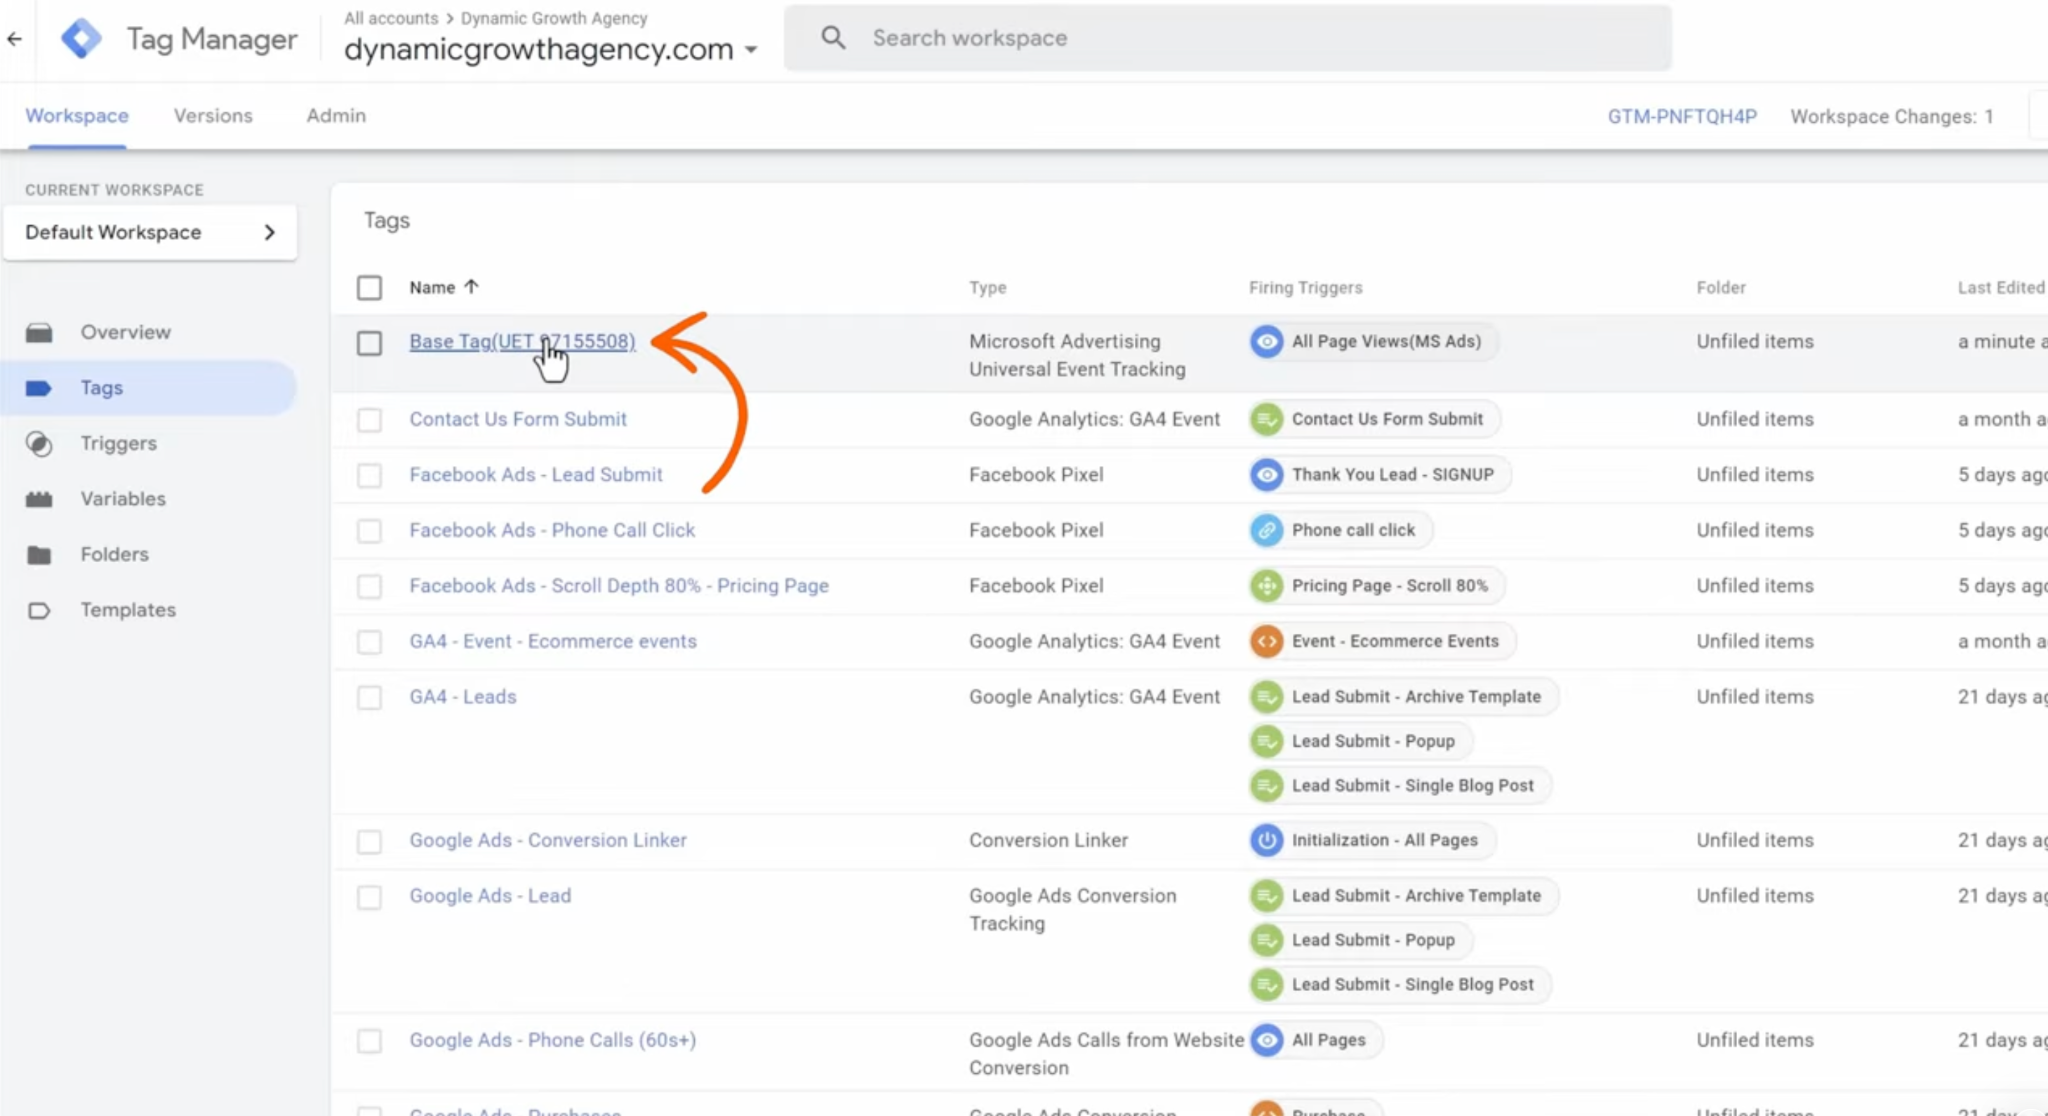Check the GA4 - Event - Ecommerce events checkbox
Viewport: 2048px width, 1116px height.
click(x=370, y=642)
